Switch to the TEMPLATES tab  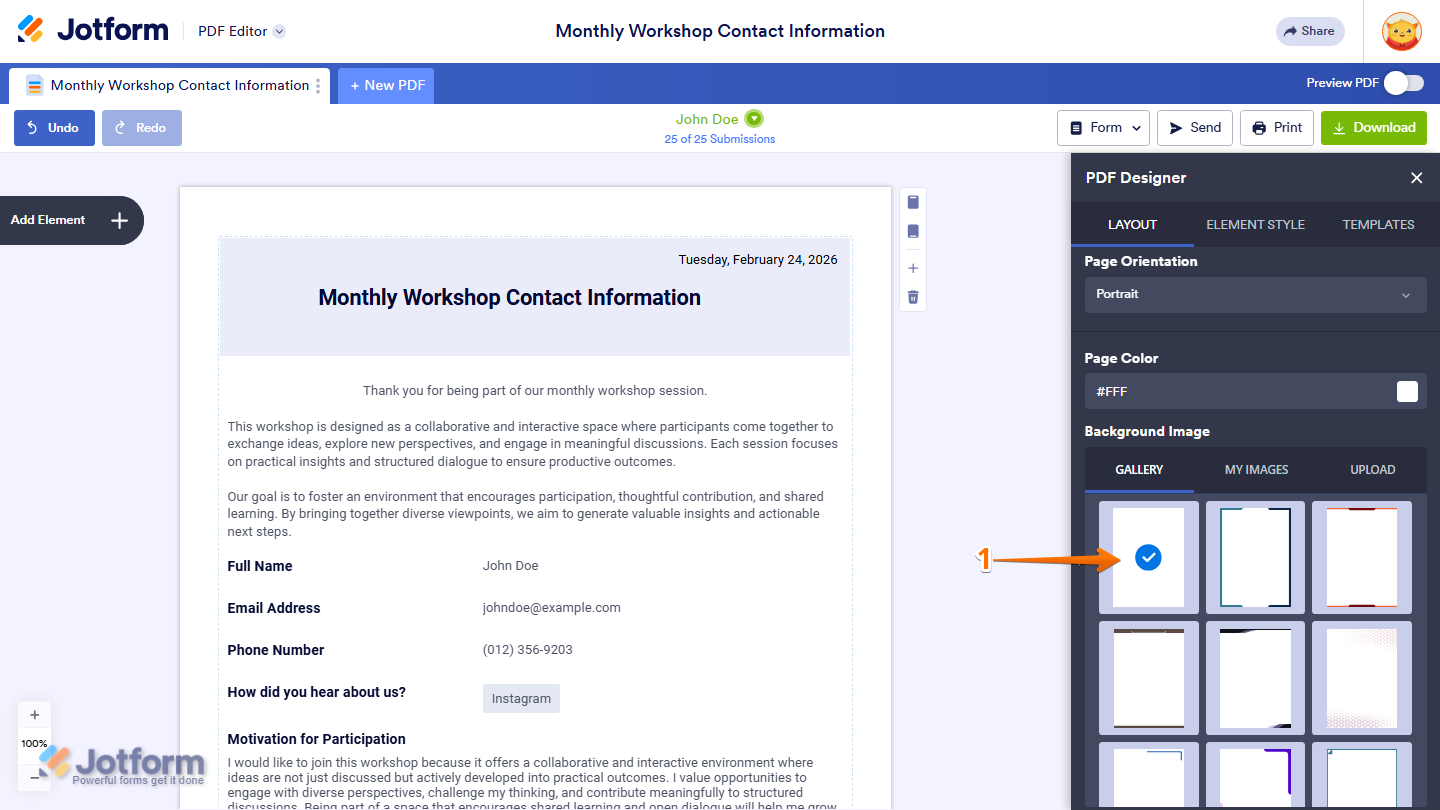coord(1378,225)
